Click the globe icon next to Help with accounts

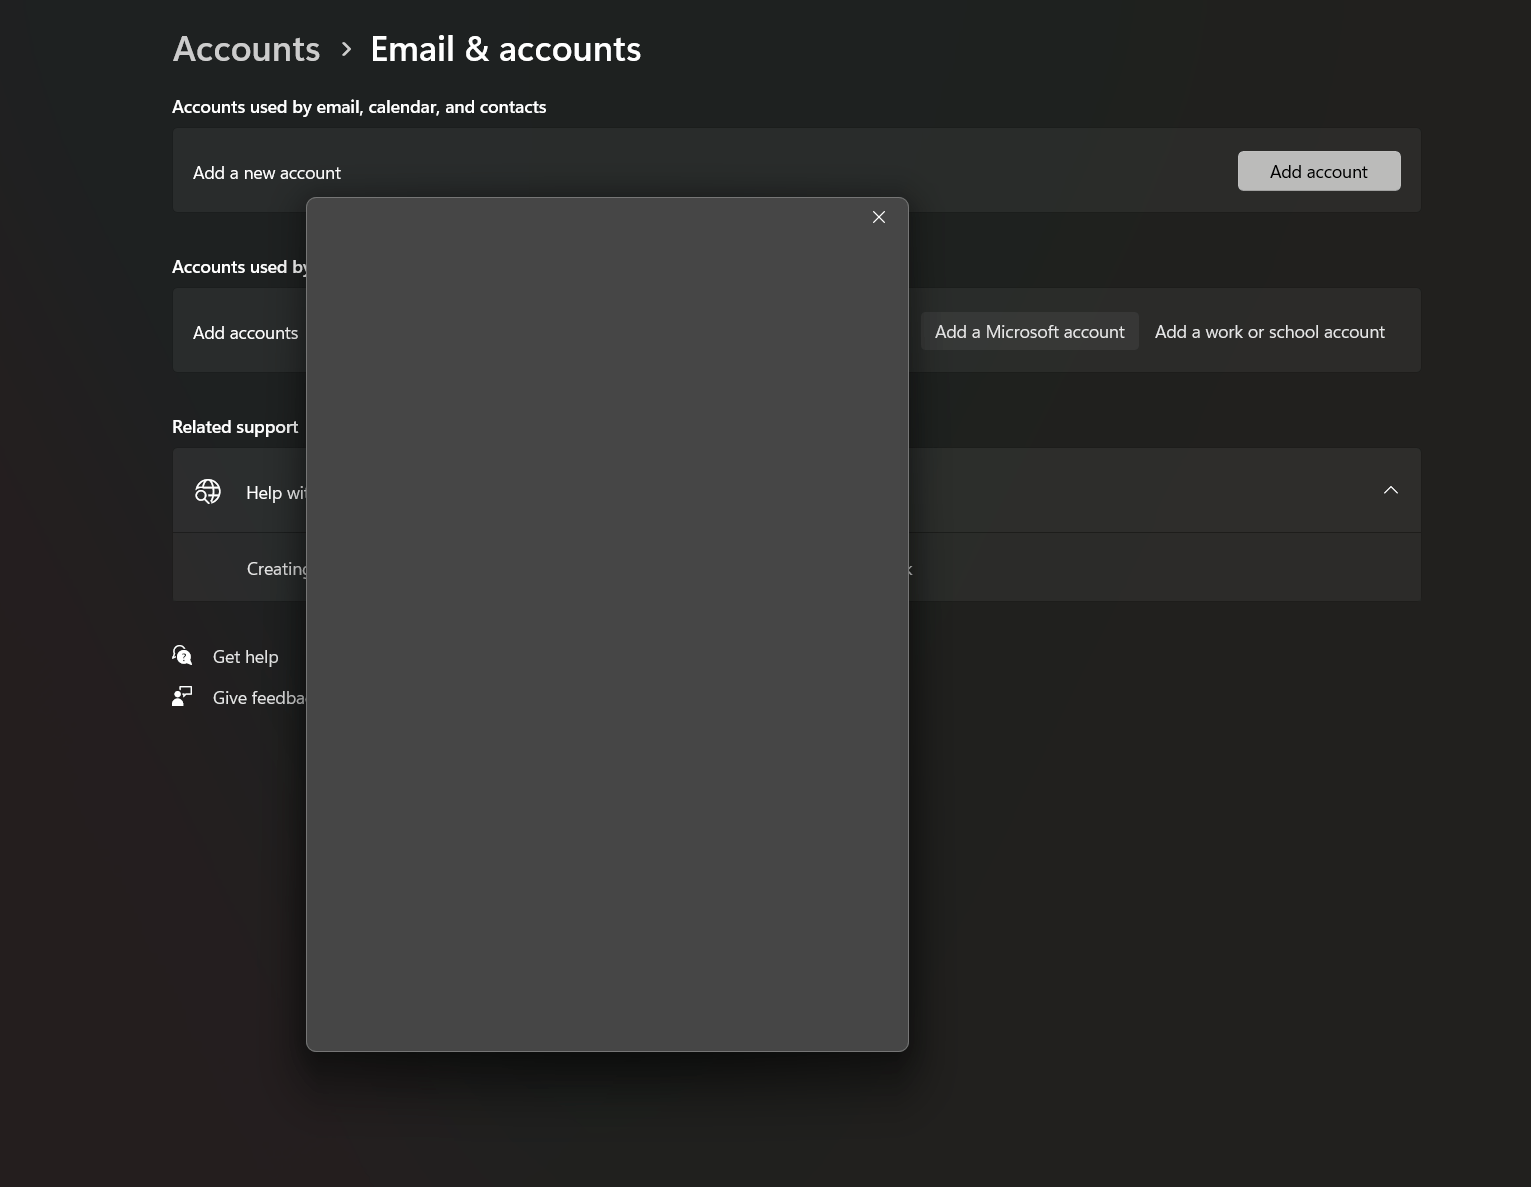pyautogui.click(x=207, y=491)
